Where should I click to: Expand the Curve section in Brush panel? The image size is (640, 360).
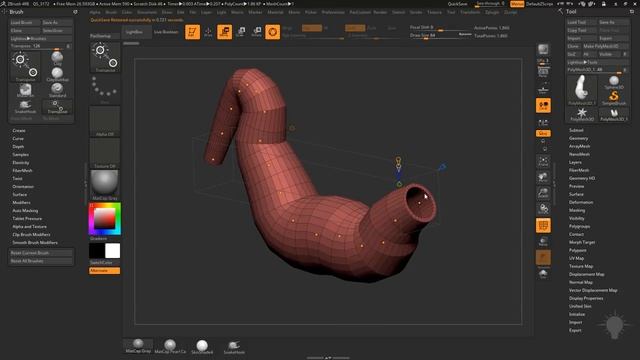pyautogui.click(x=18, y=139)
